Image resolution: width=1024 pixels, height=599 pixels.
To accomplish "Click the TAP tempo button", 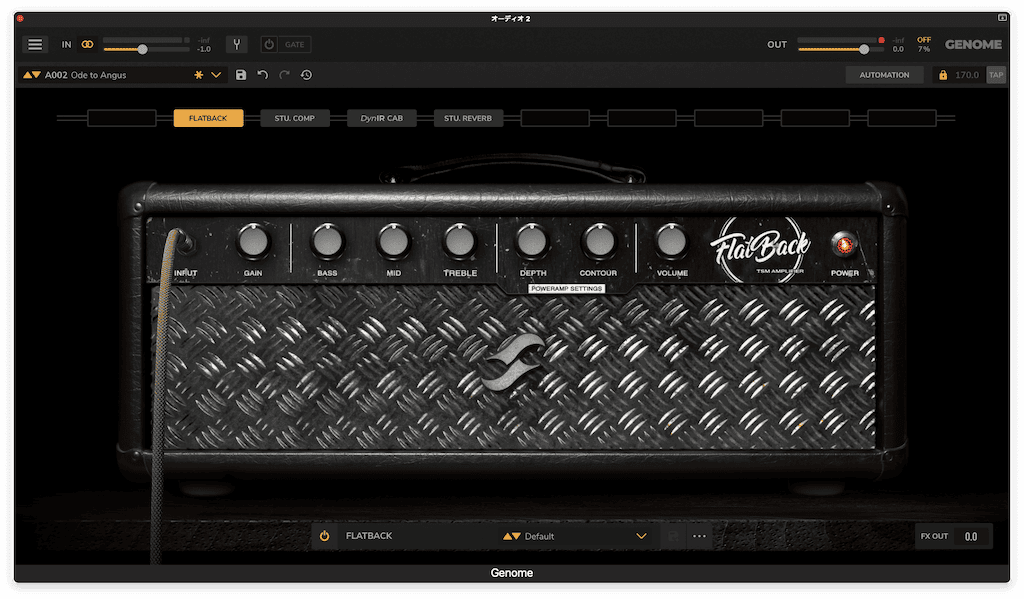I will coord(996,75).
